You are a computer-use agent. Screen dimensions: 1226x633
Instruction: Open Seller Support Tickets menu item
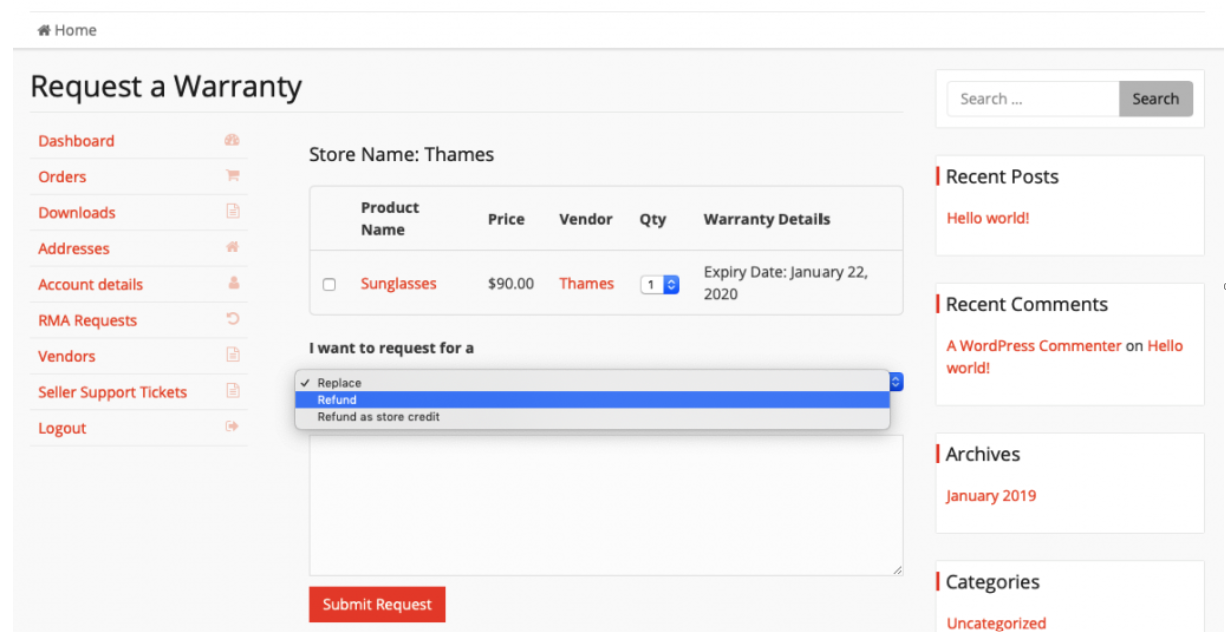coord(112,392)
